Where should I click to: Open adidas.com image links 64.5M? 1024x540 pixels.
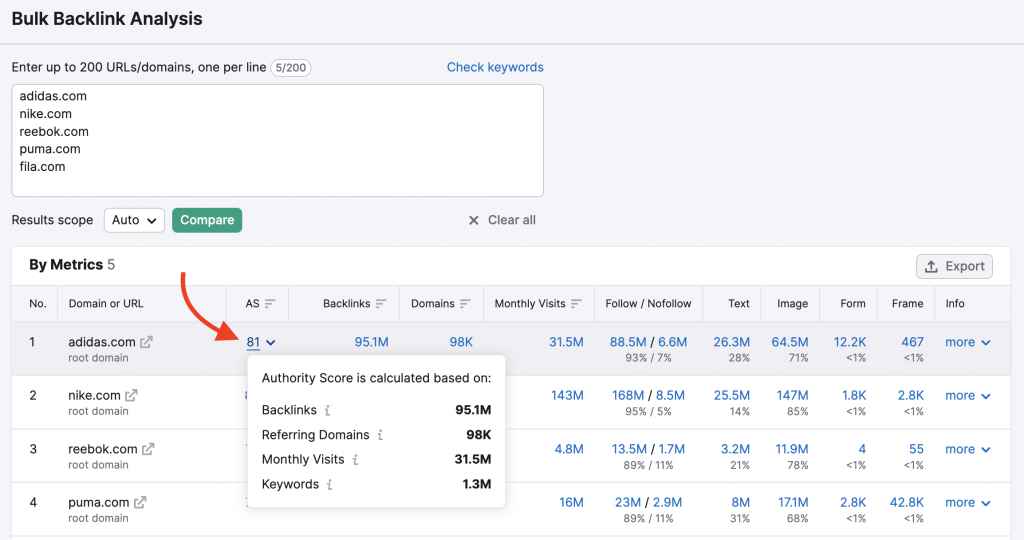click(x=790, y=342)
